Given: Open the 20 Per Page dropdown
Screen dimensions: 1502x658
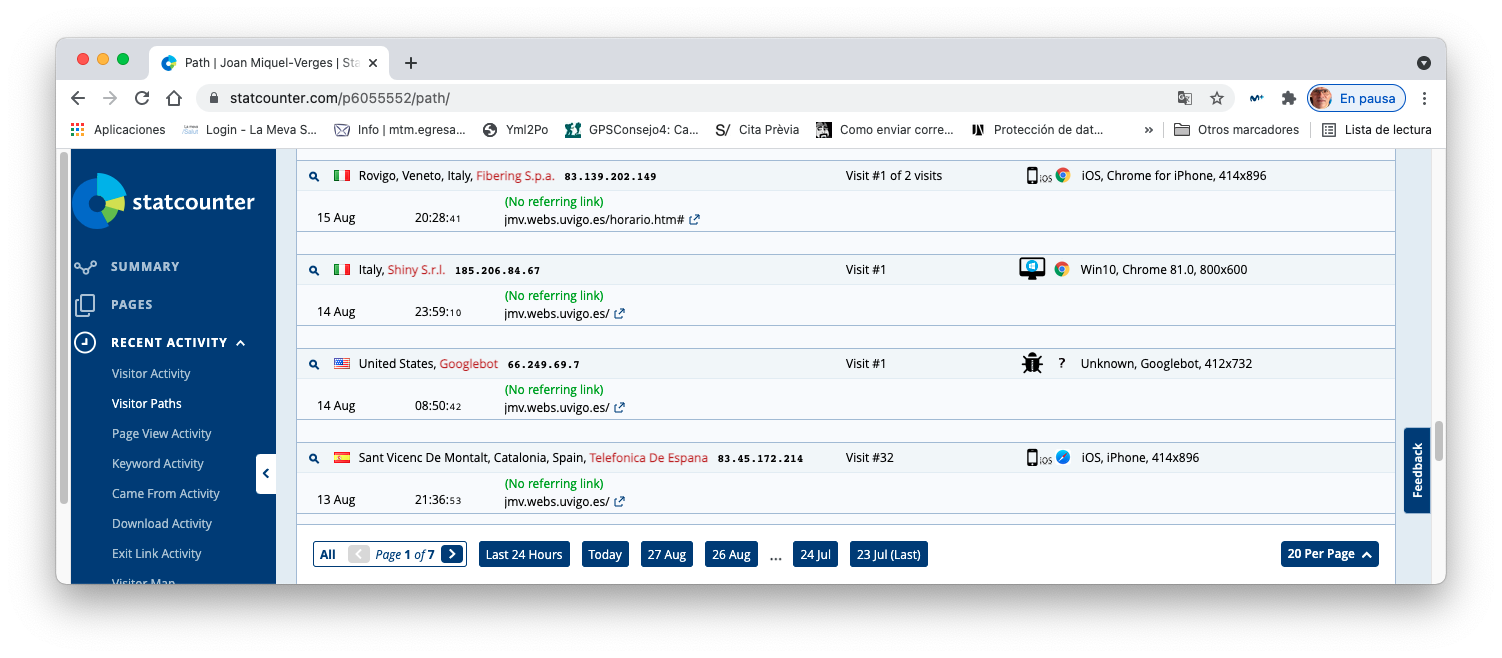Looking at the screenshot, I should [1330, 554].
